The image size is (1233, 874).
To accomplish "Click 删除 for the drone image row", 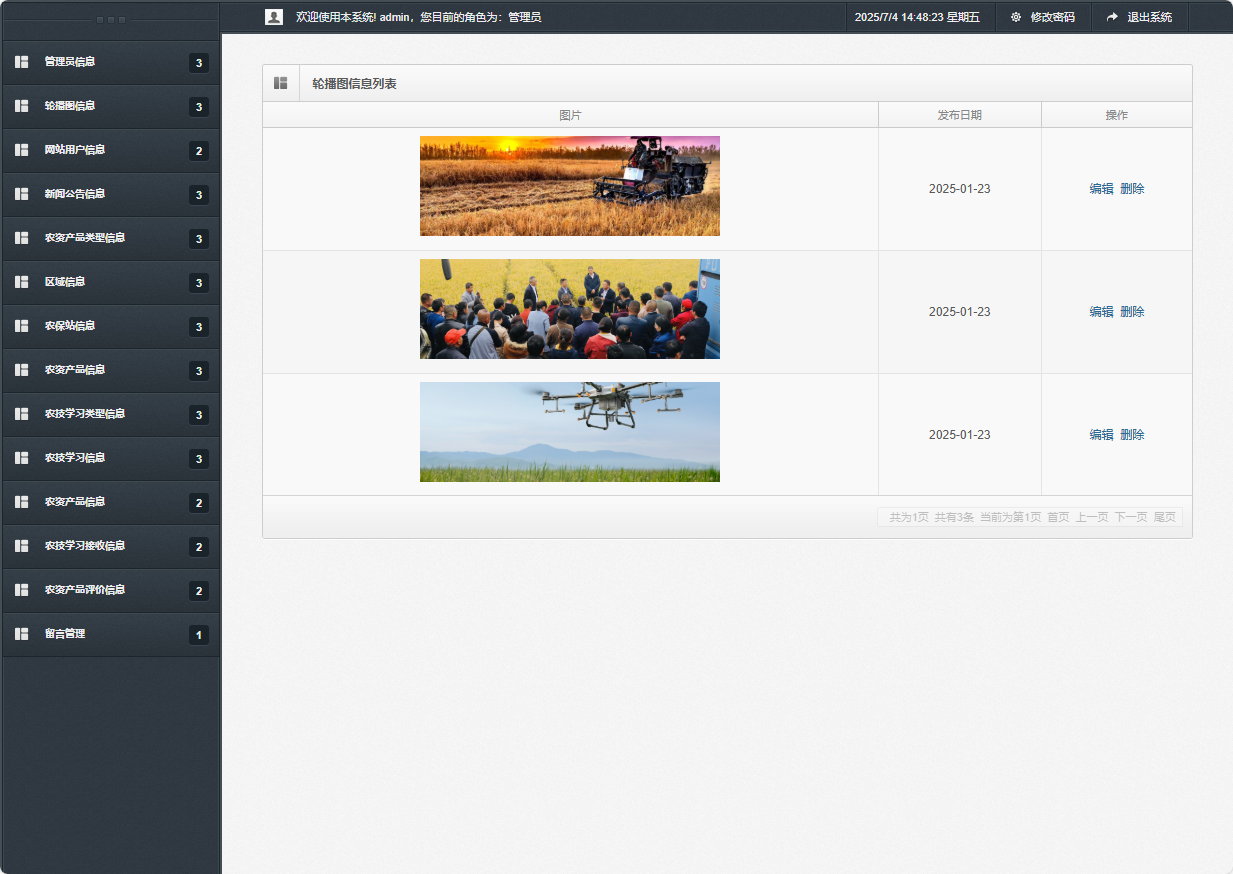I will 1132,435.
